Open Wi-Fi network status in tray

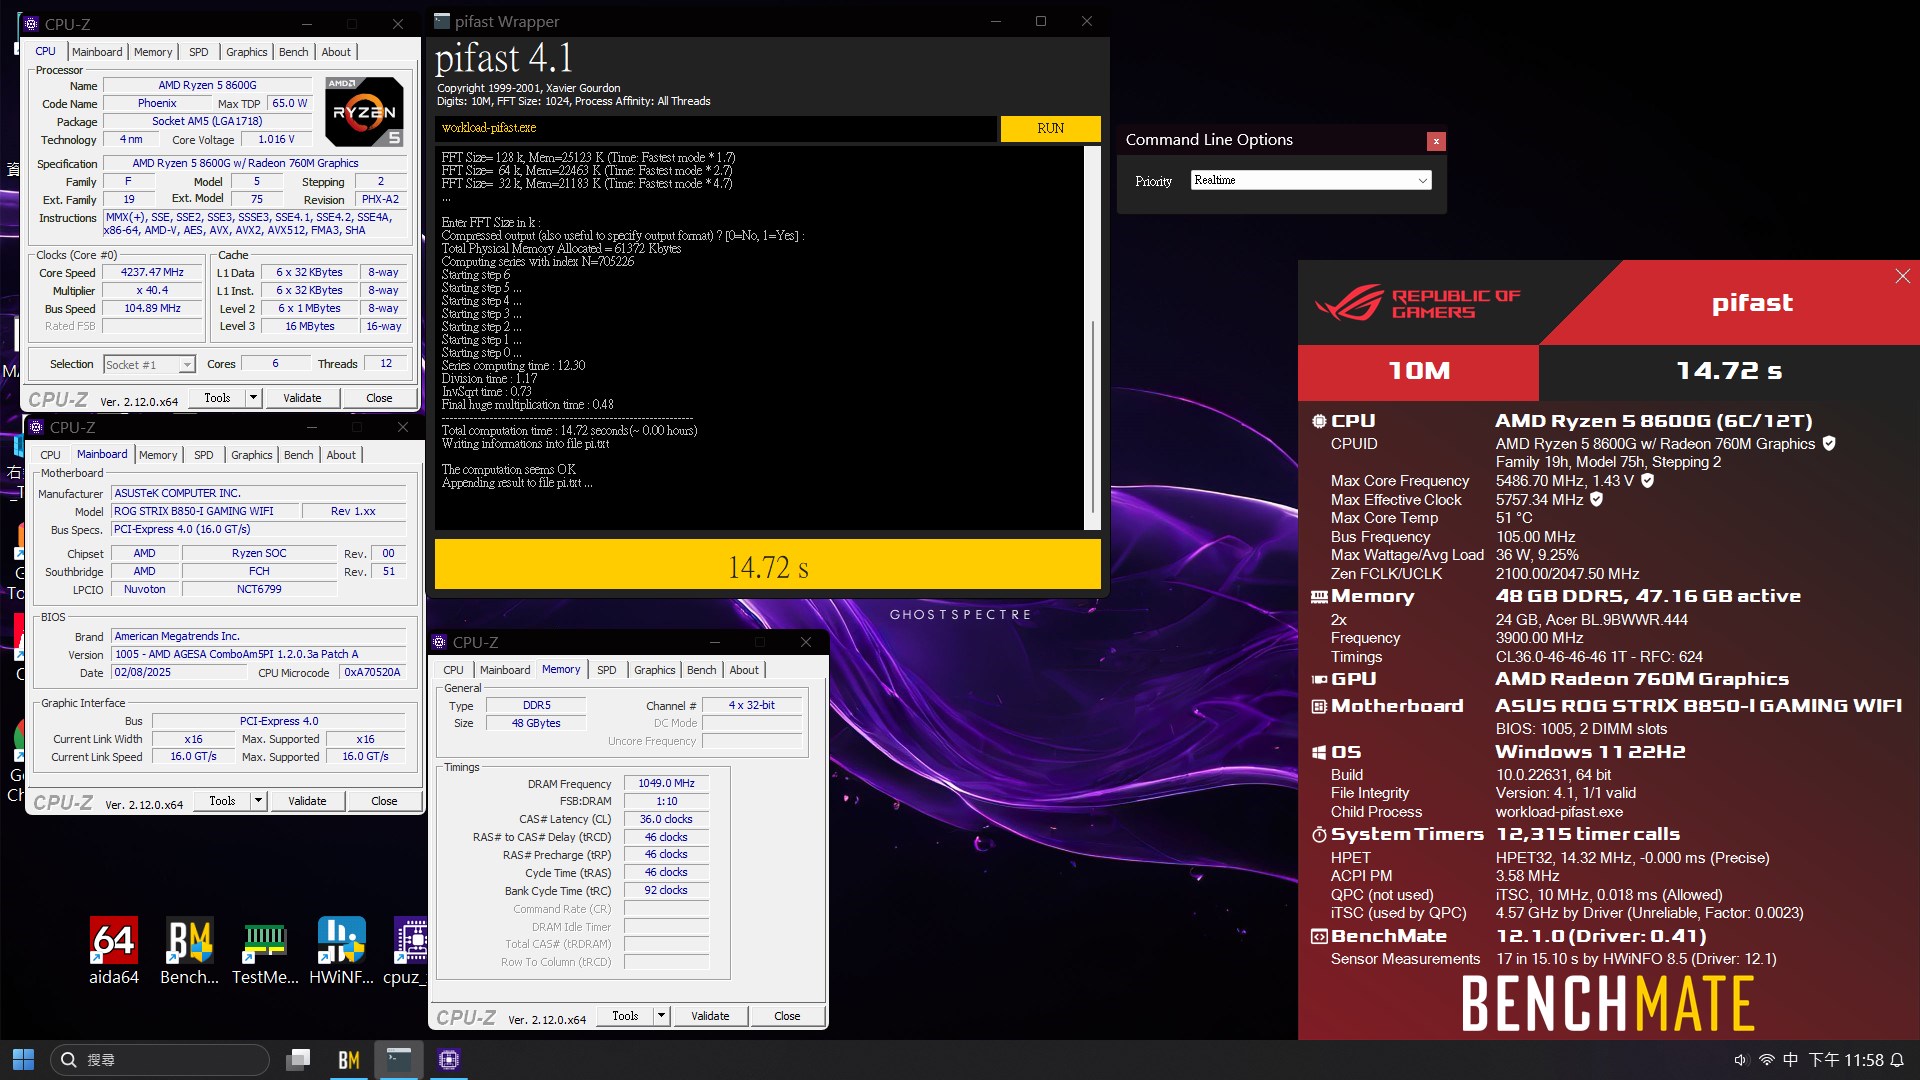pyautogui.click(x=1766, y=1060)
